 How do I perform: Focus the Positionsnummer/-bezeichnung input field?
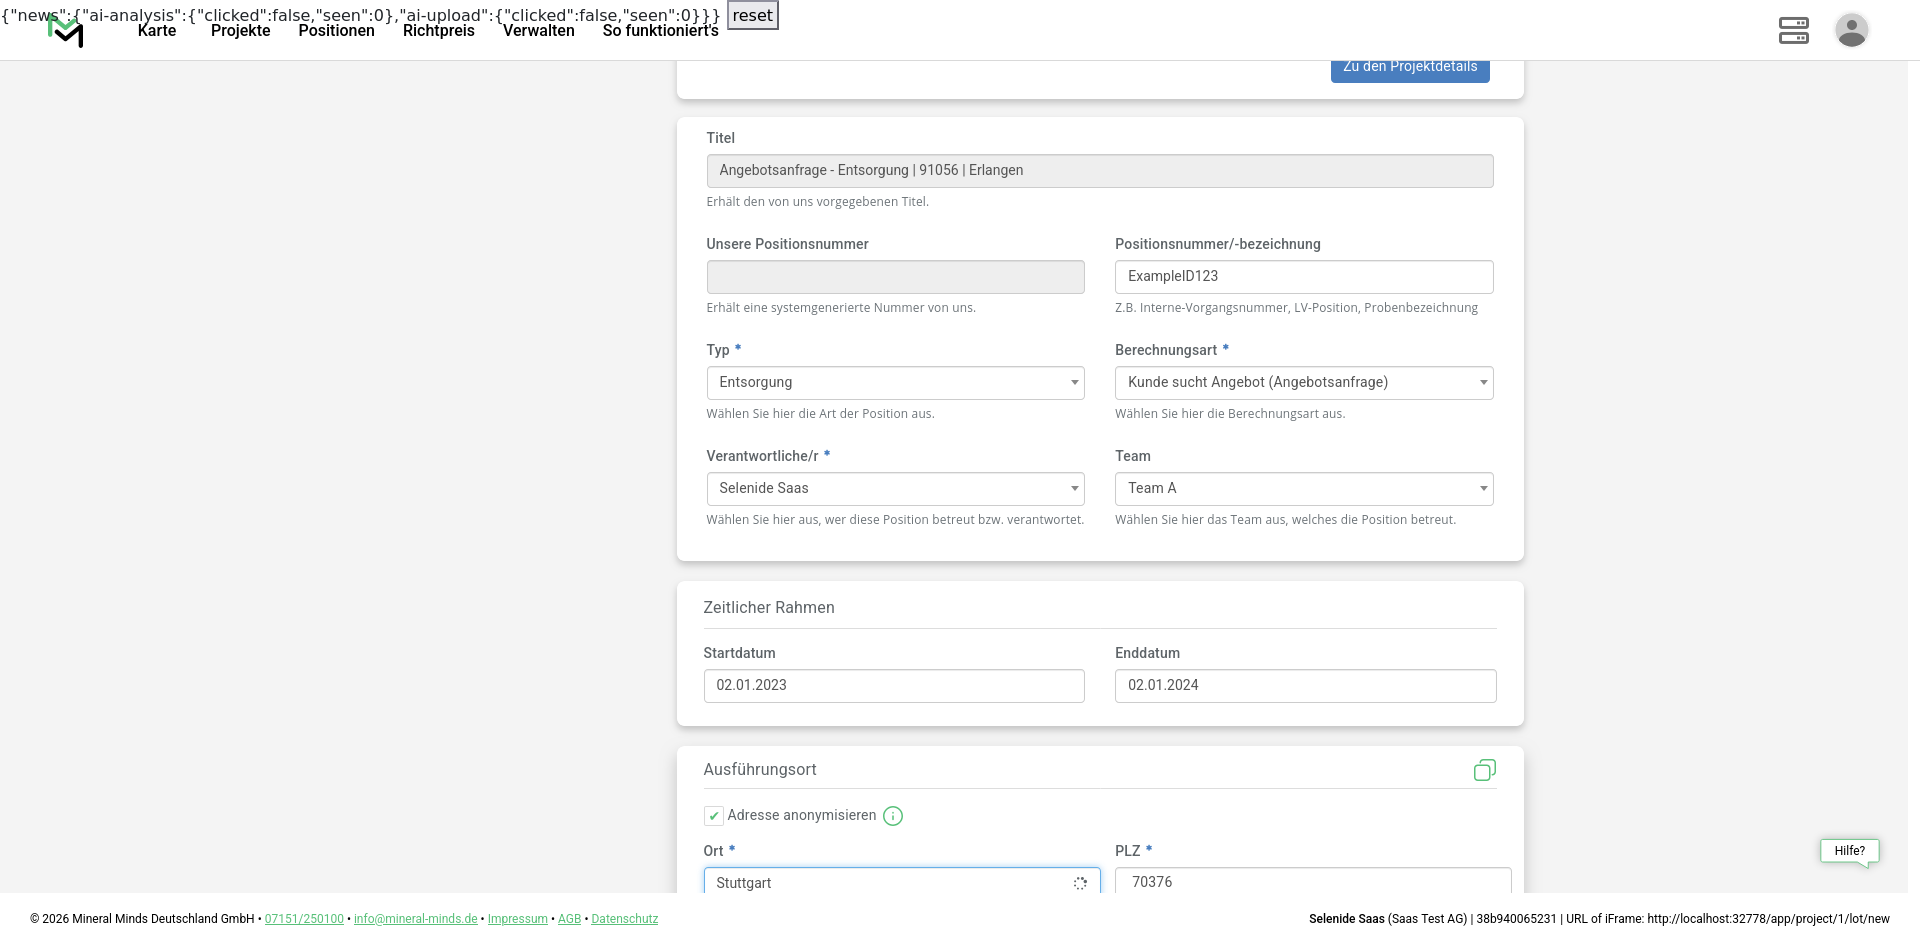click(x=1303, y=277)
